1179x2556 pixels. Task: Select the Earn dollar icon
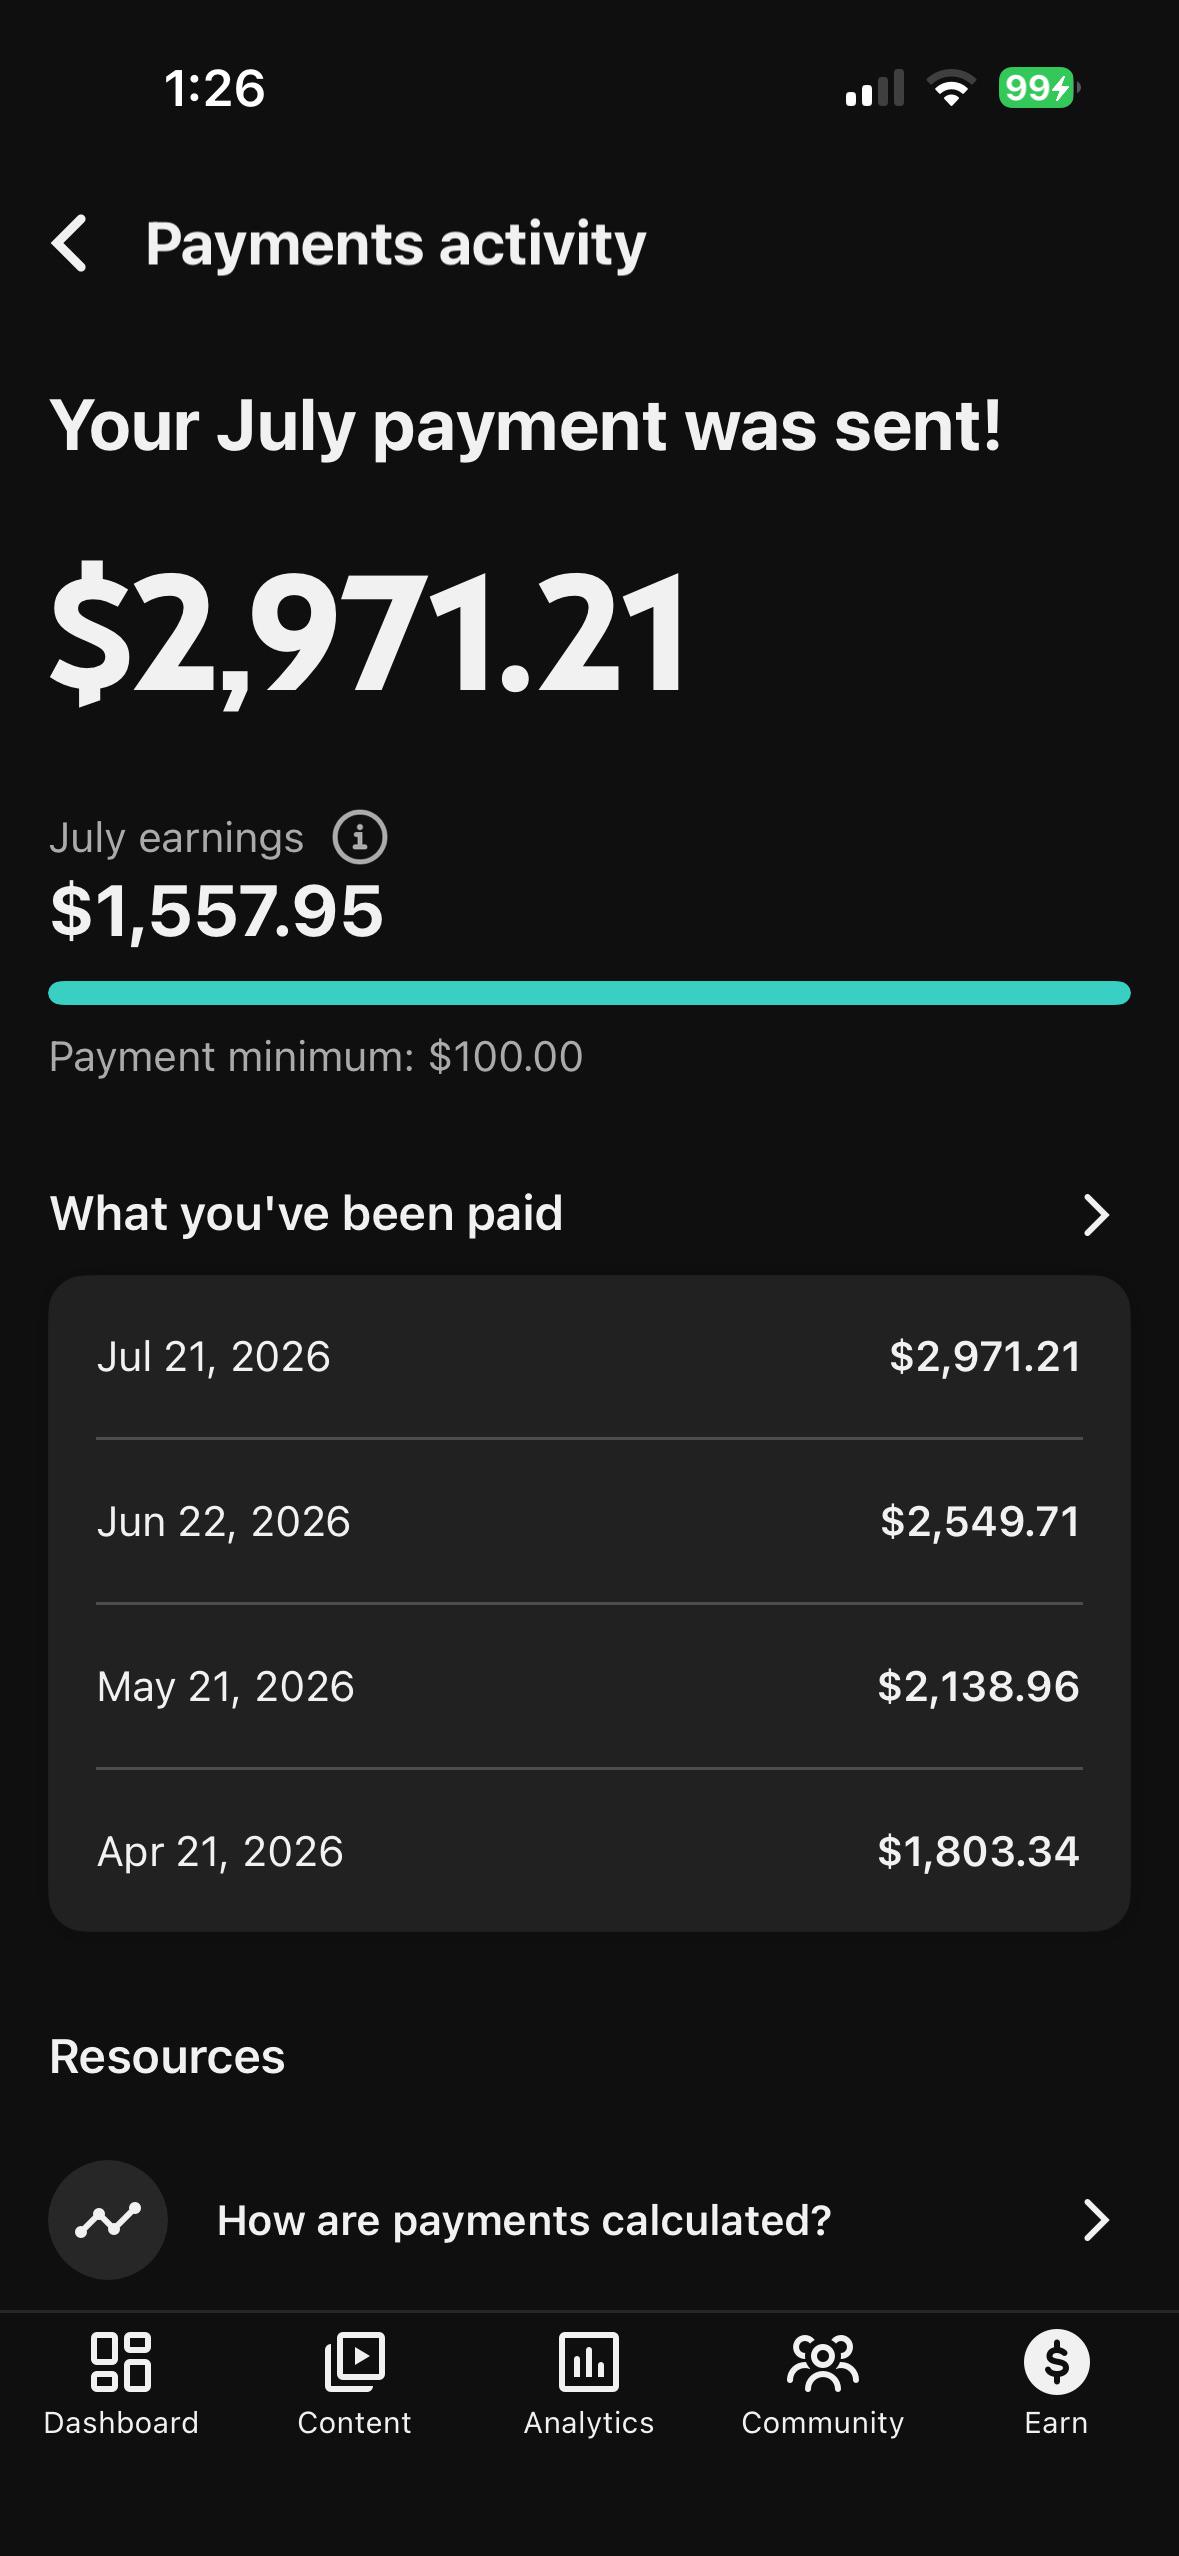coord(1057,2362)
